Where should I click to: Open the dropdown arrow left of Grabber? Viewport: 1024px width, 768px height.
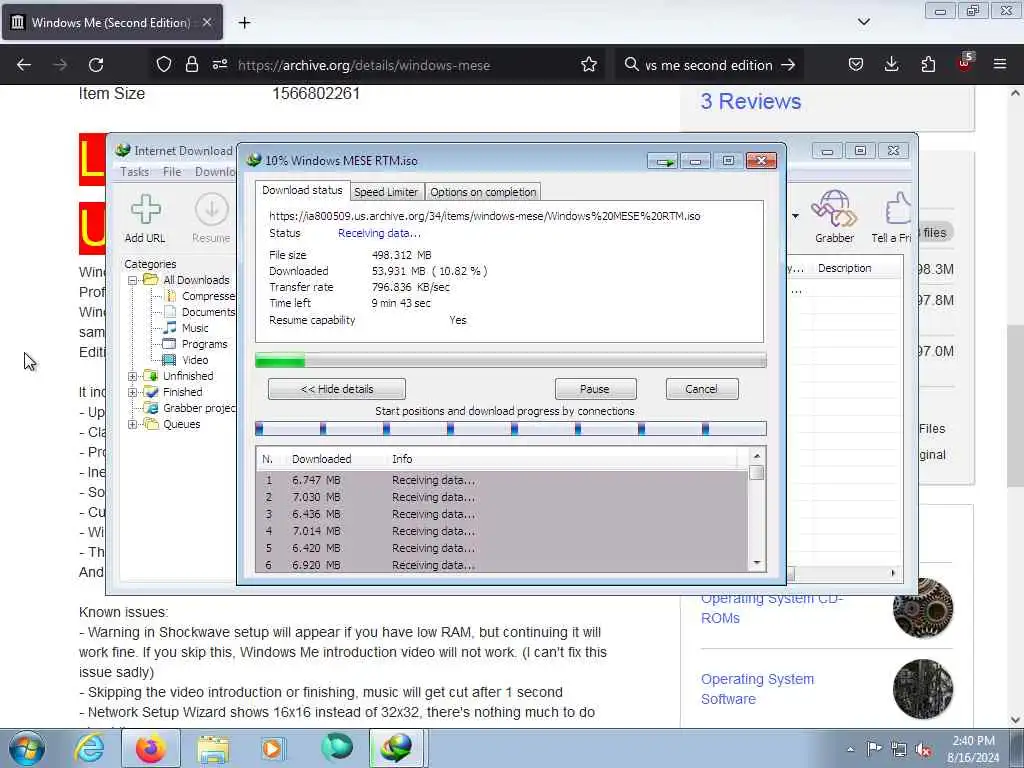tap(795, 216)
